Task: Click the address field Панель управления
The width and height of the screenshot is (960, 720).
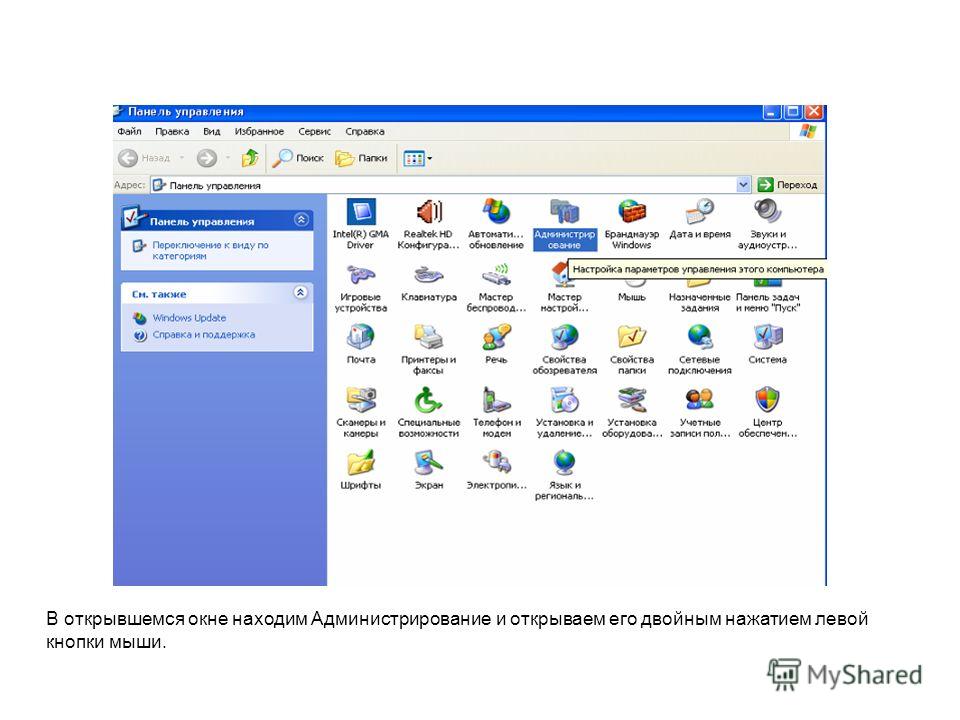Action: [x=444, y=185]
